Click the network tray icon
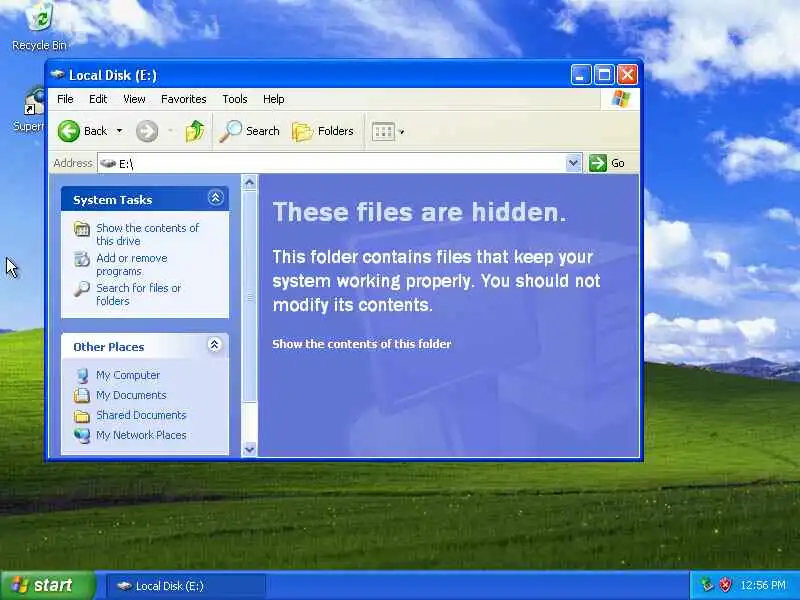Viewport: 800px width, 600px height. tap(707, 585)
